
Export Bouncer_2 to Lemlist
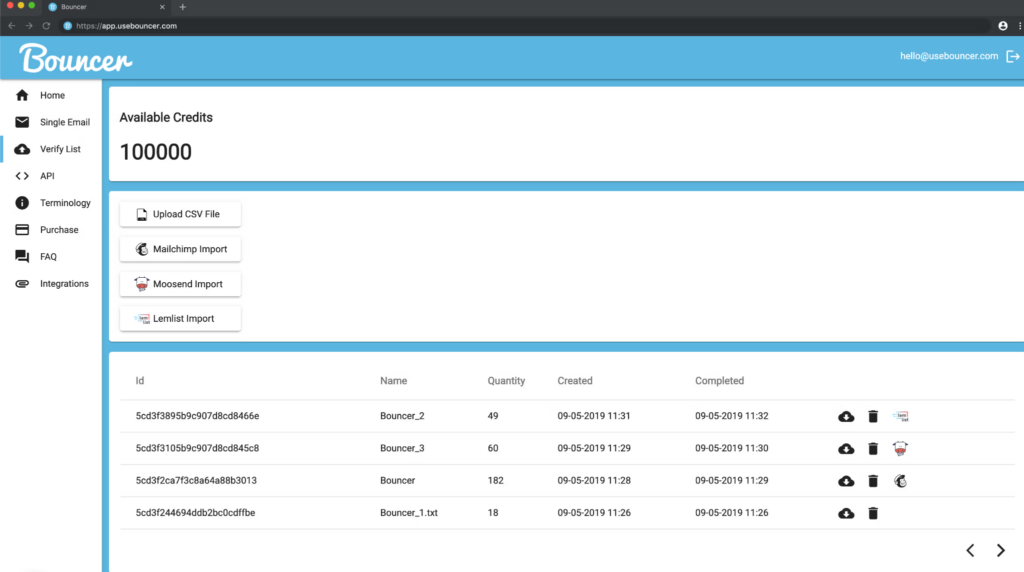pyautogui.click(x=901, y=417)
